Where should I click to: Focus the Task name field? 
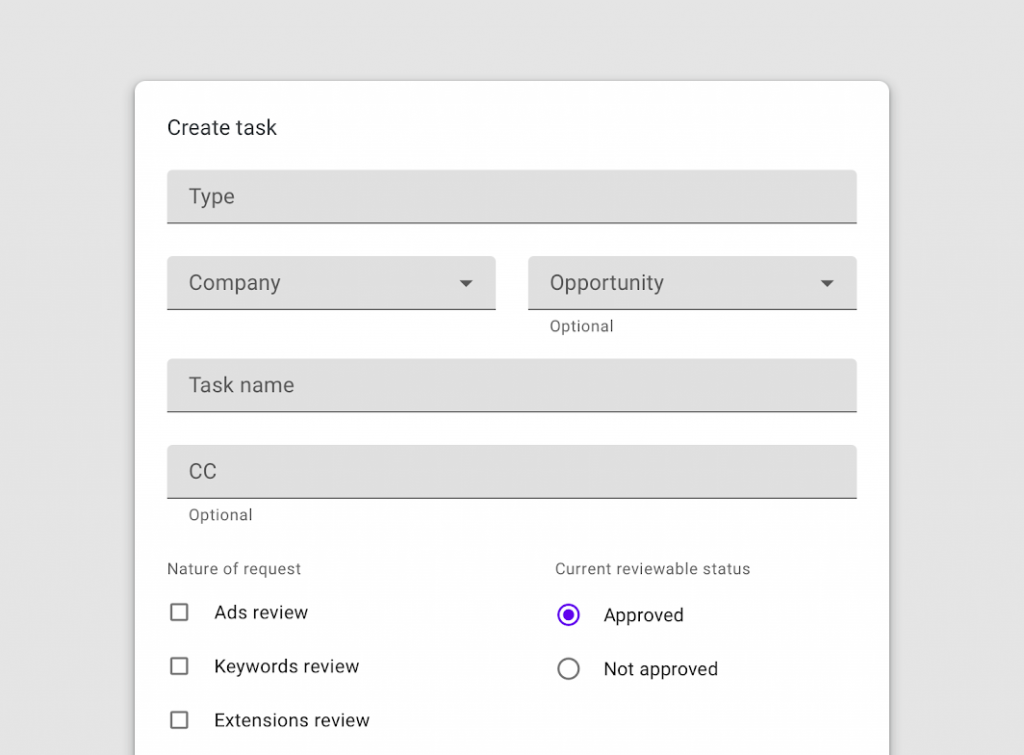pos(511,385)
